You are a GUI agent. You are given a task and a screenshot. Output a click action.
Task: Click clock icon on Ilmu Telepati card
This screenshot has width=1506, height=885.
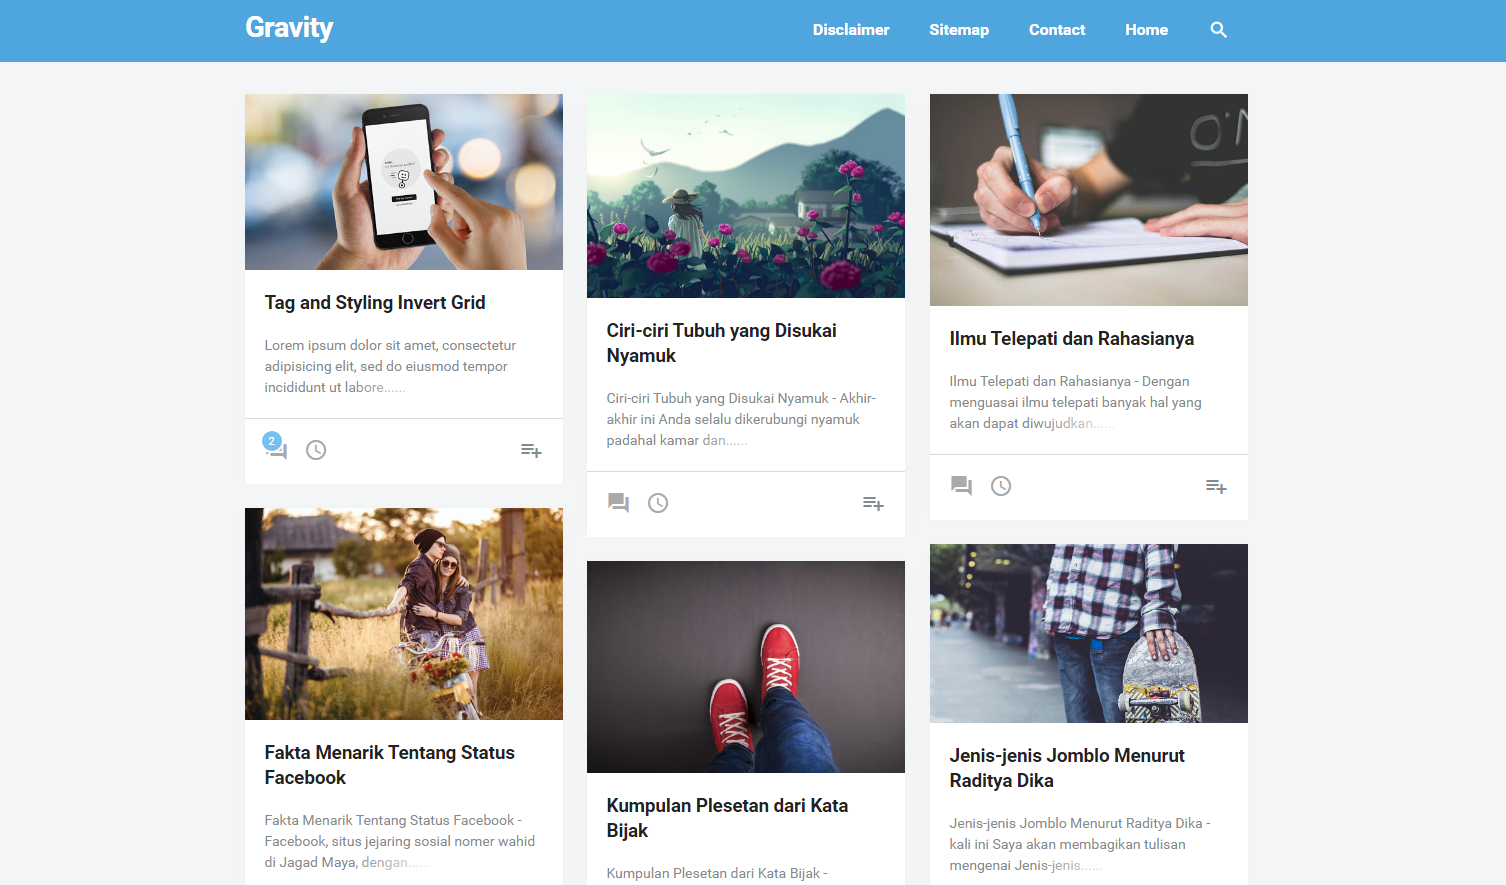tap(1001, 486)
